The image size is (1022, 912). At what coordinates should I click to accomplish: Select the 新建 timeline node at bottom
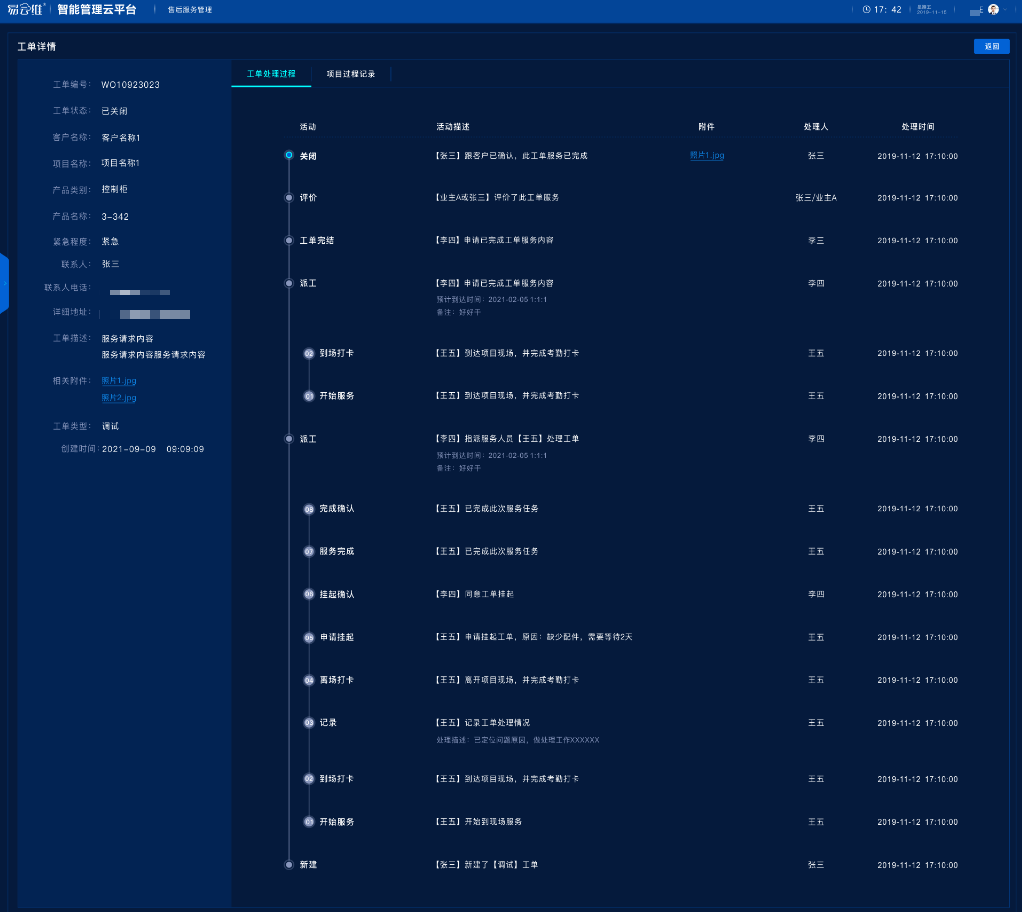(x=289, y=865)
